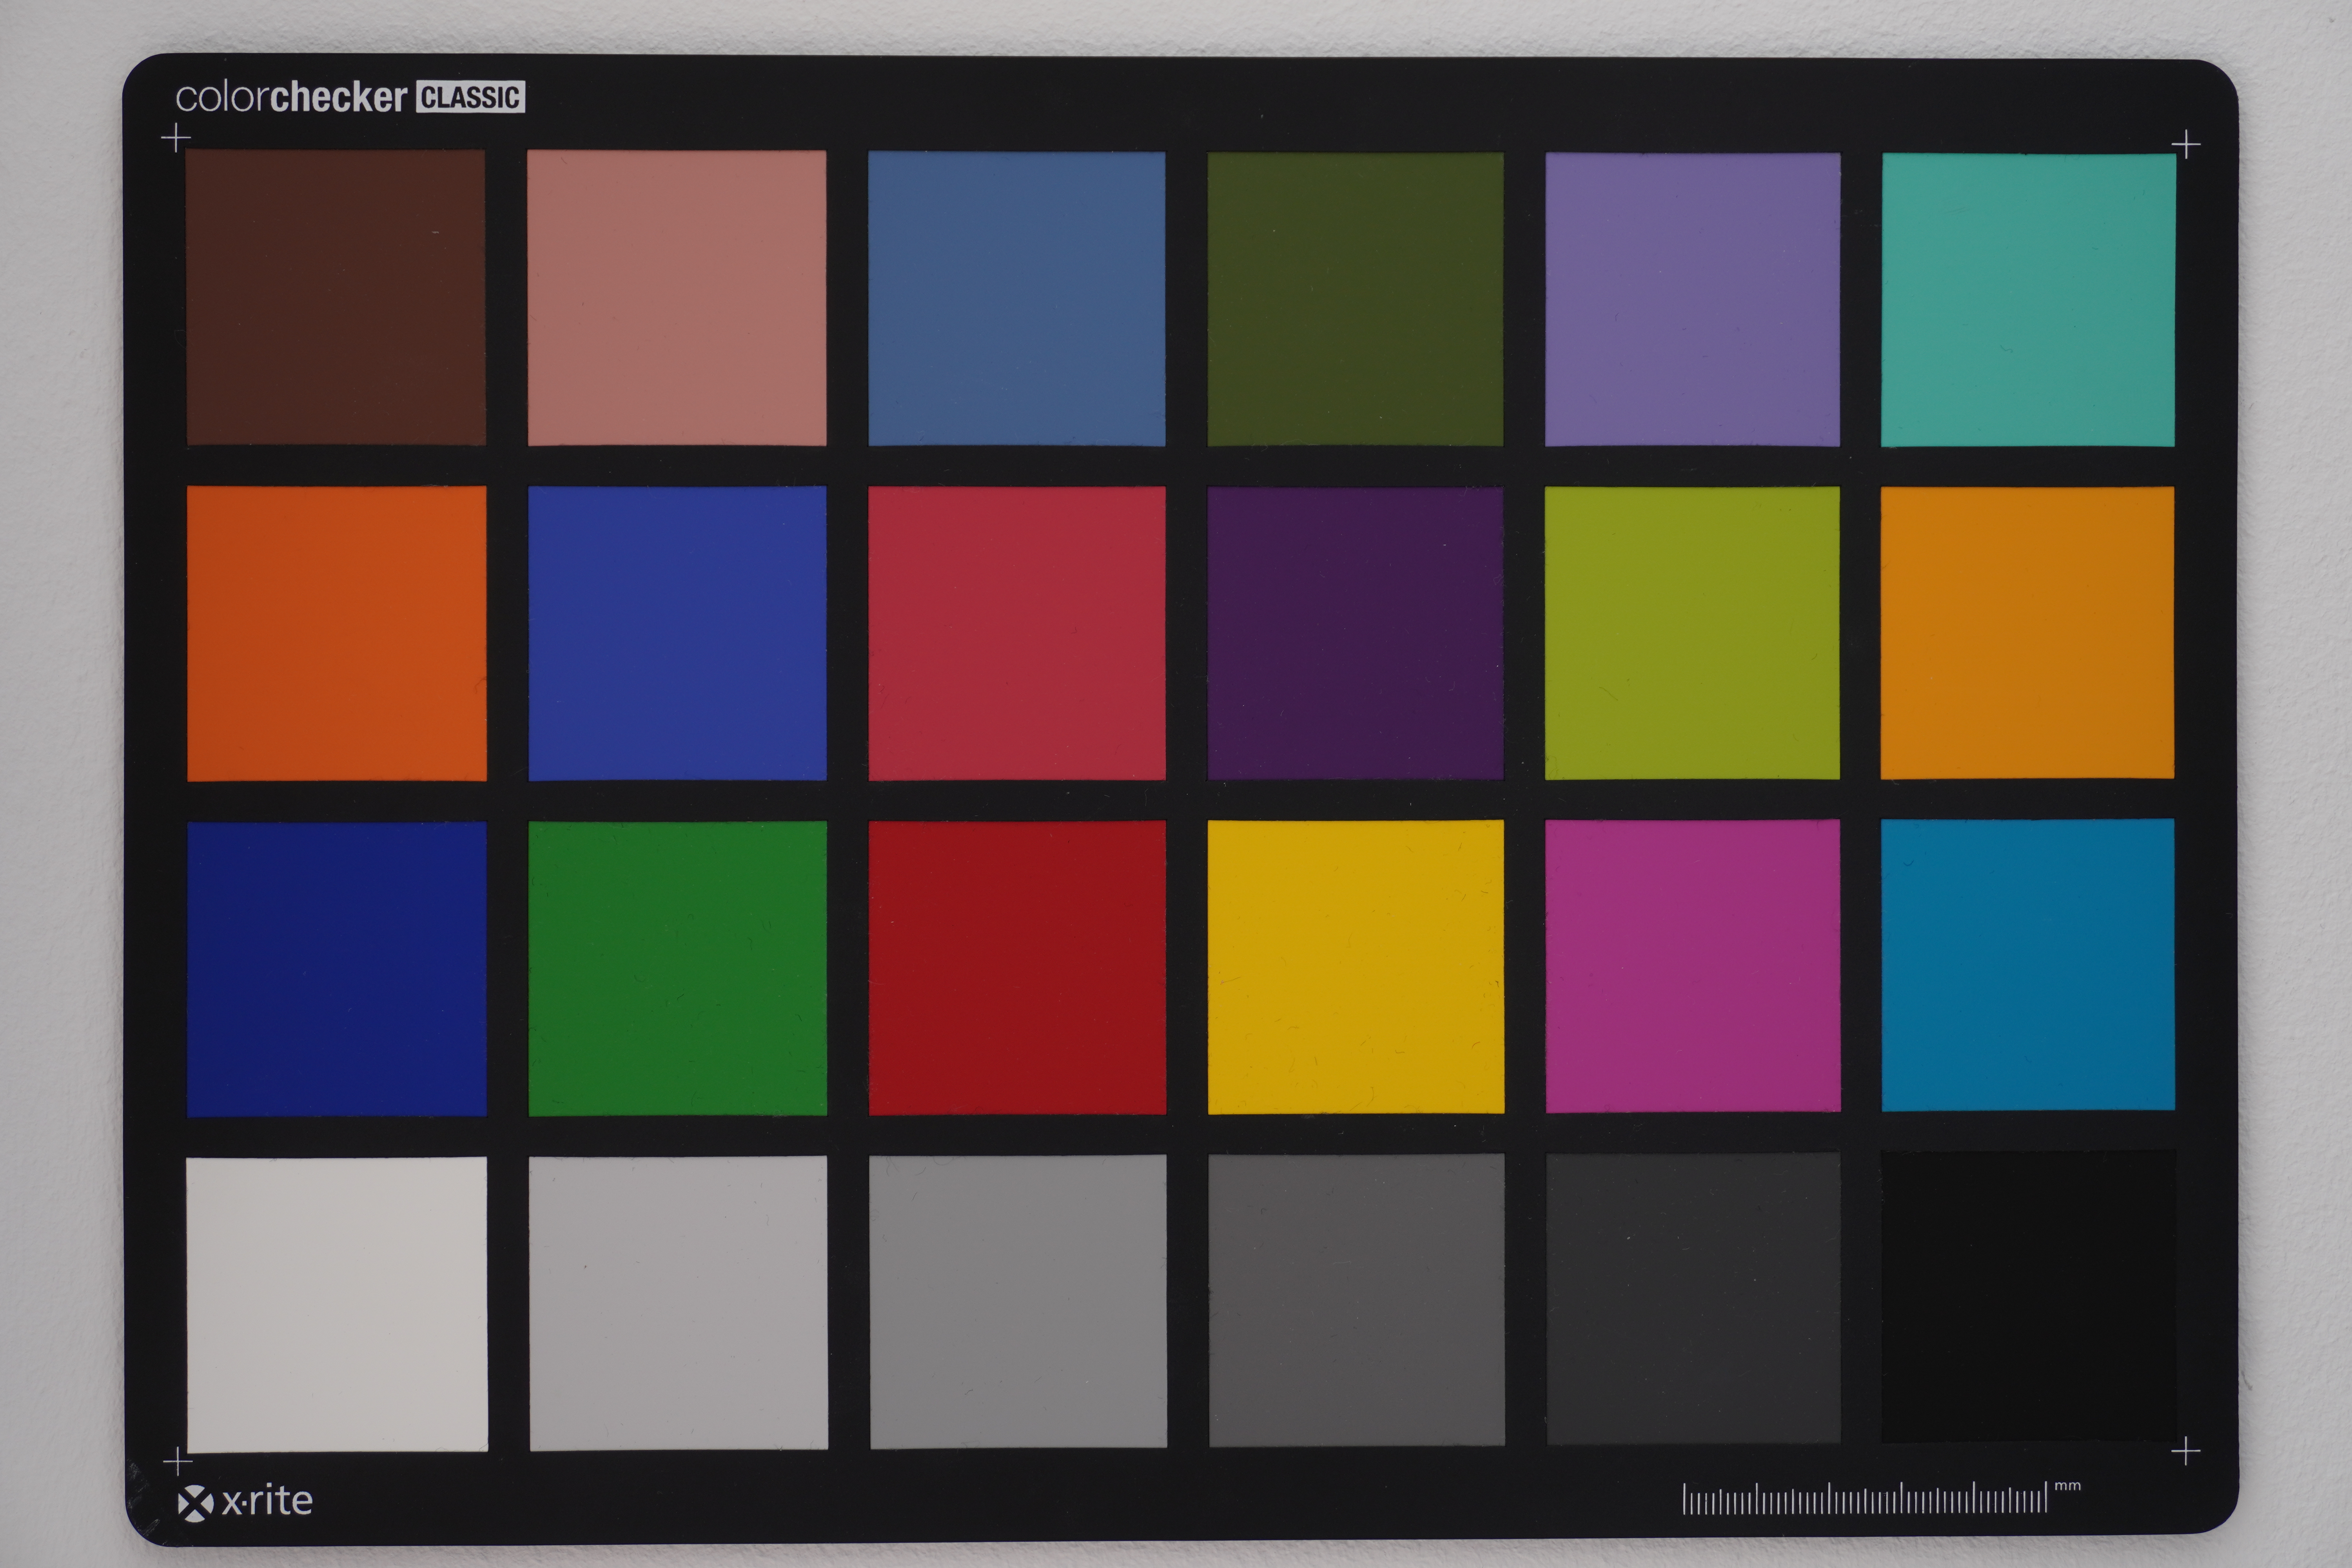Click the bright red patch
2352x1568 pixels.
pos(1017,967)
